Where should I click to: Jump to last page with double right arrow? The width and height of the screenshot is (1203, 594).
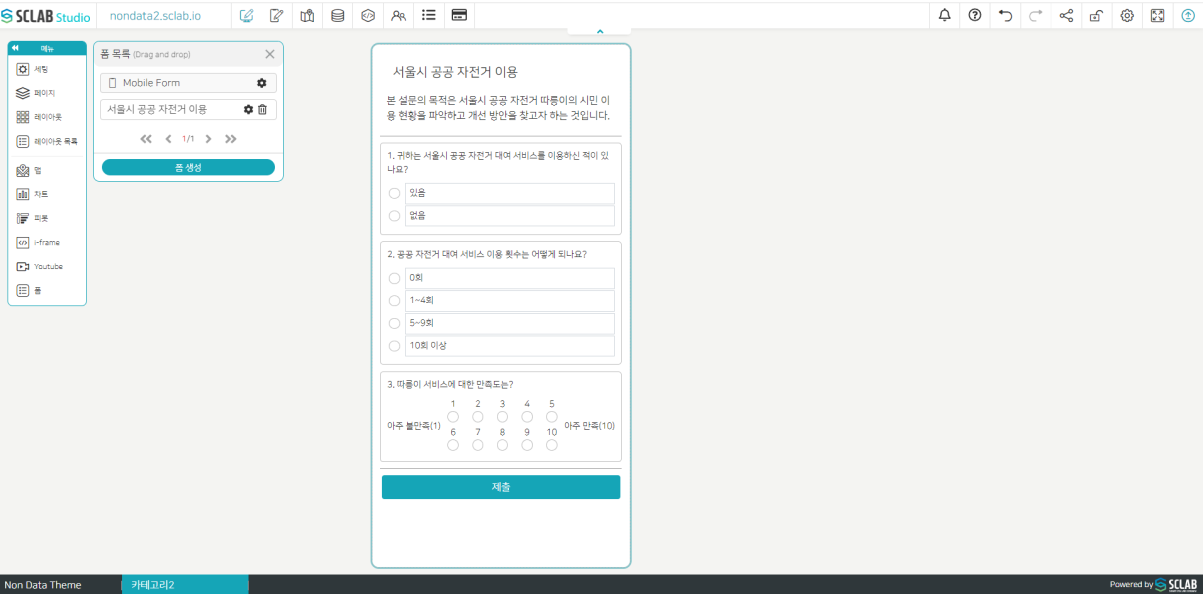230,139
